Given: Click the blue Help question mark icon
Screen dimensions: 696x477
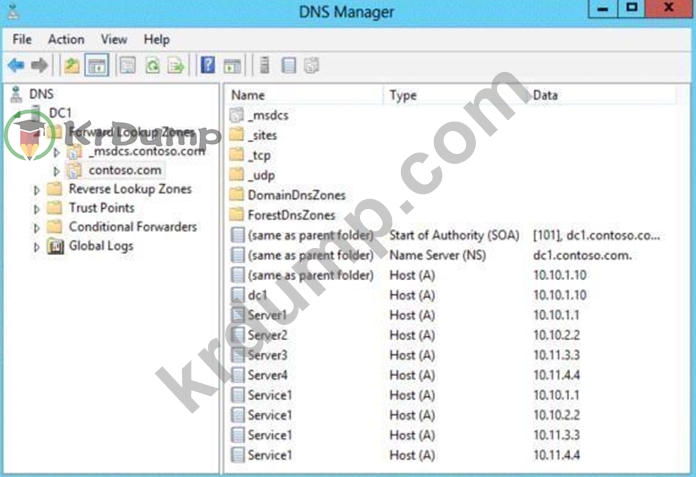Looking at the screenshot, I should [x=208, y=66].
